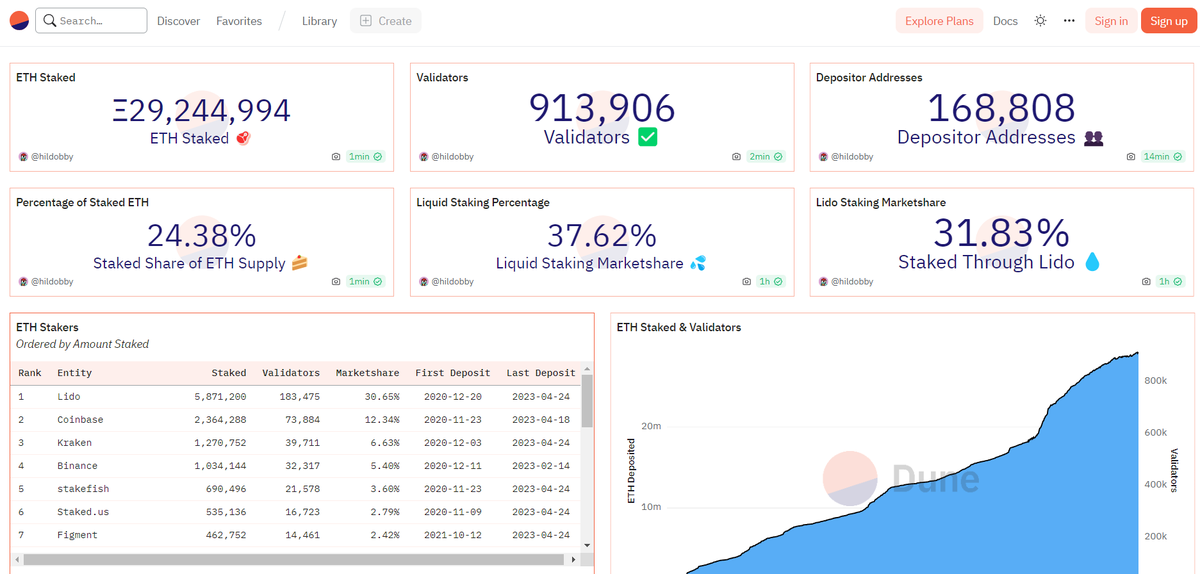Click left arrow of table horizontal scrollbar
The height and width of the screenshot is (574, 1200).
pos(17,559)
